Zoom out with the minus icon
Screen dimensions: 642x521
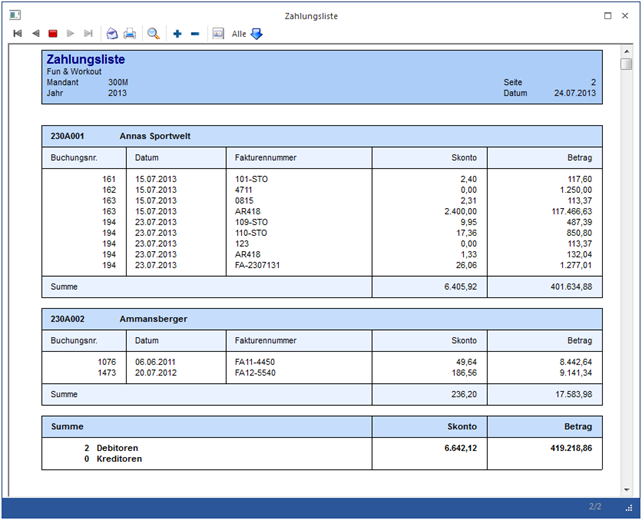[194, 34]
